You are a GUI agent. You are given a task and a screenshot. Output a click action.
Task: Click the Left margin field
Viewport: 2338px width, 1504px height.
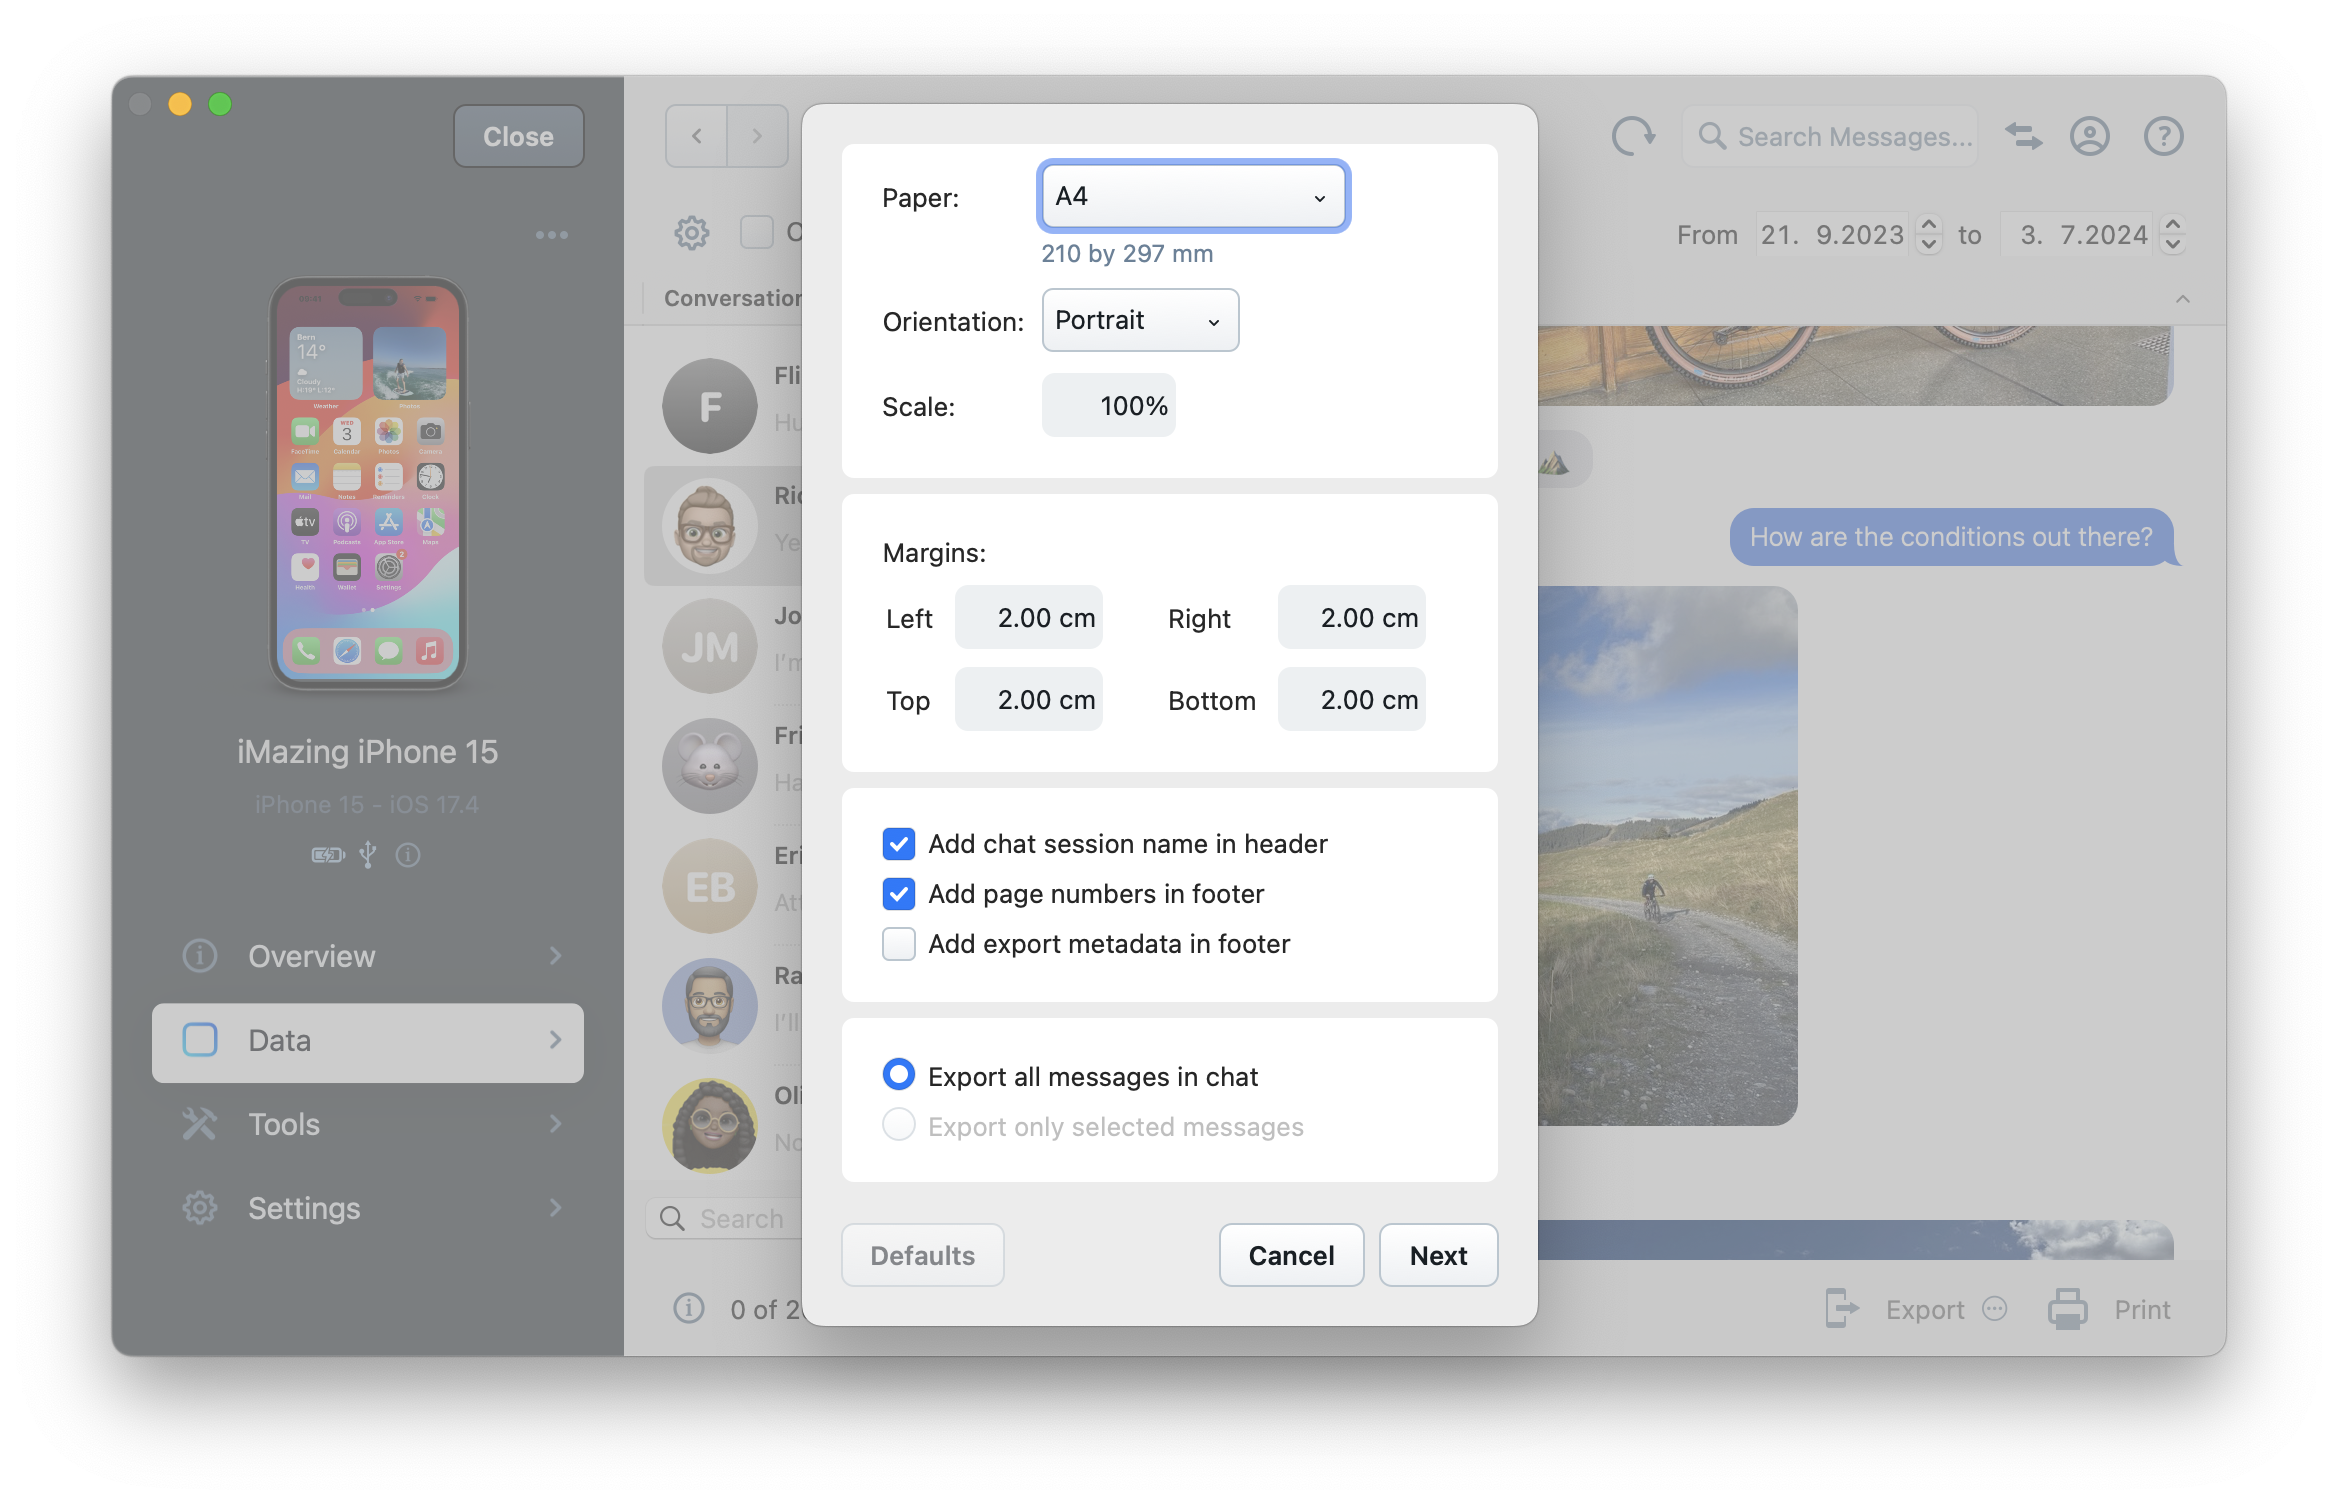click(1028, 618)
